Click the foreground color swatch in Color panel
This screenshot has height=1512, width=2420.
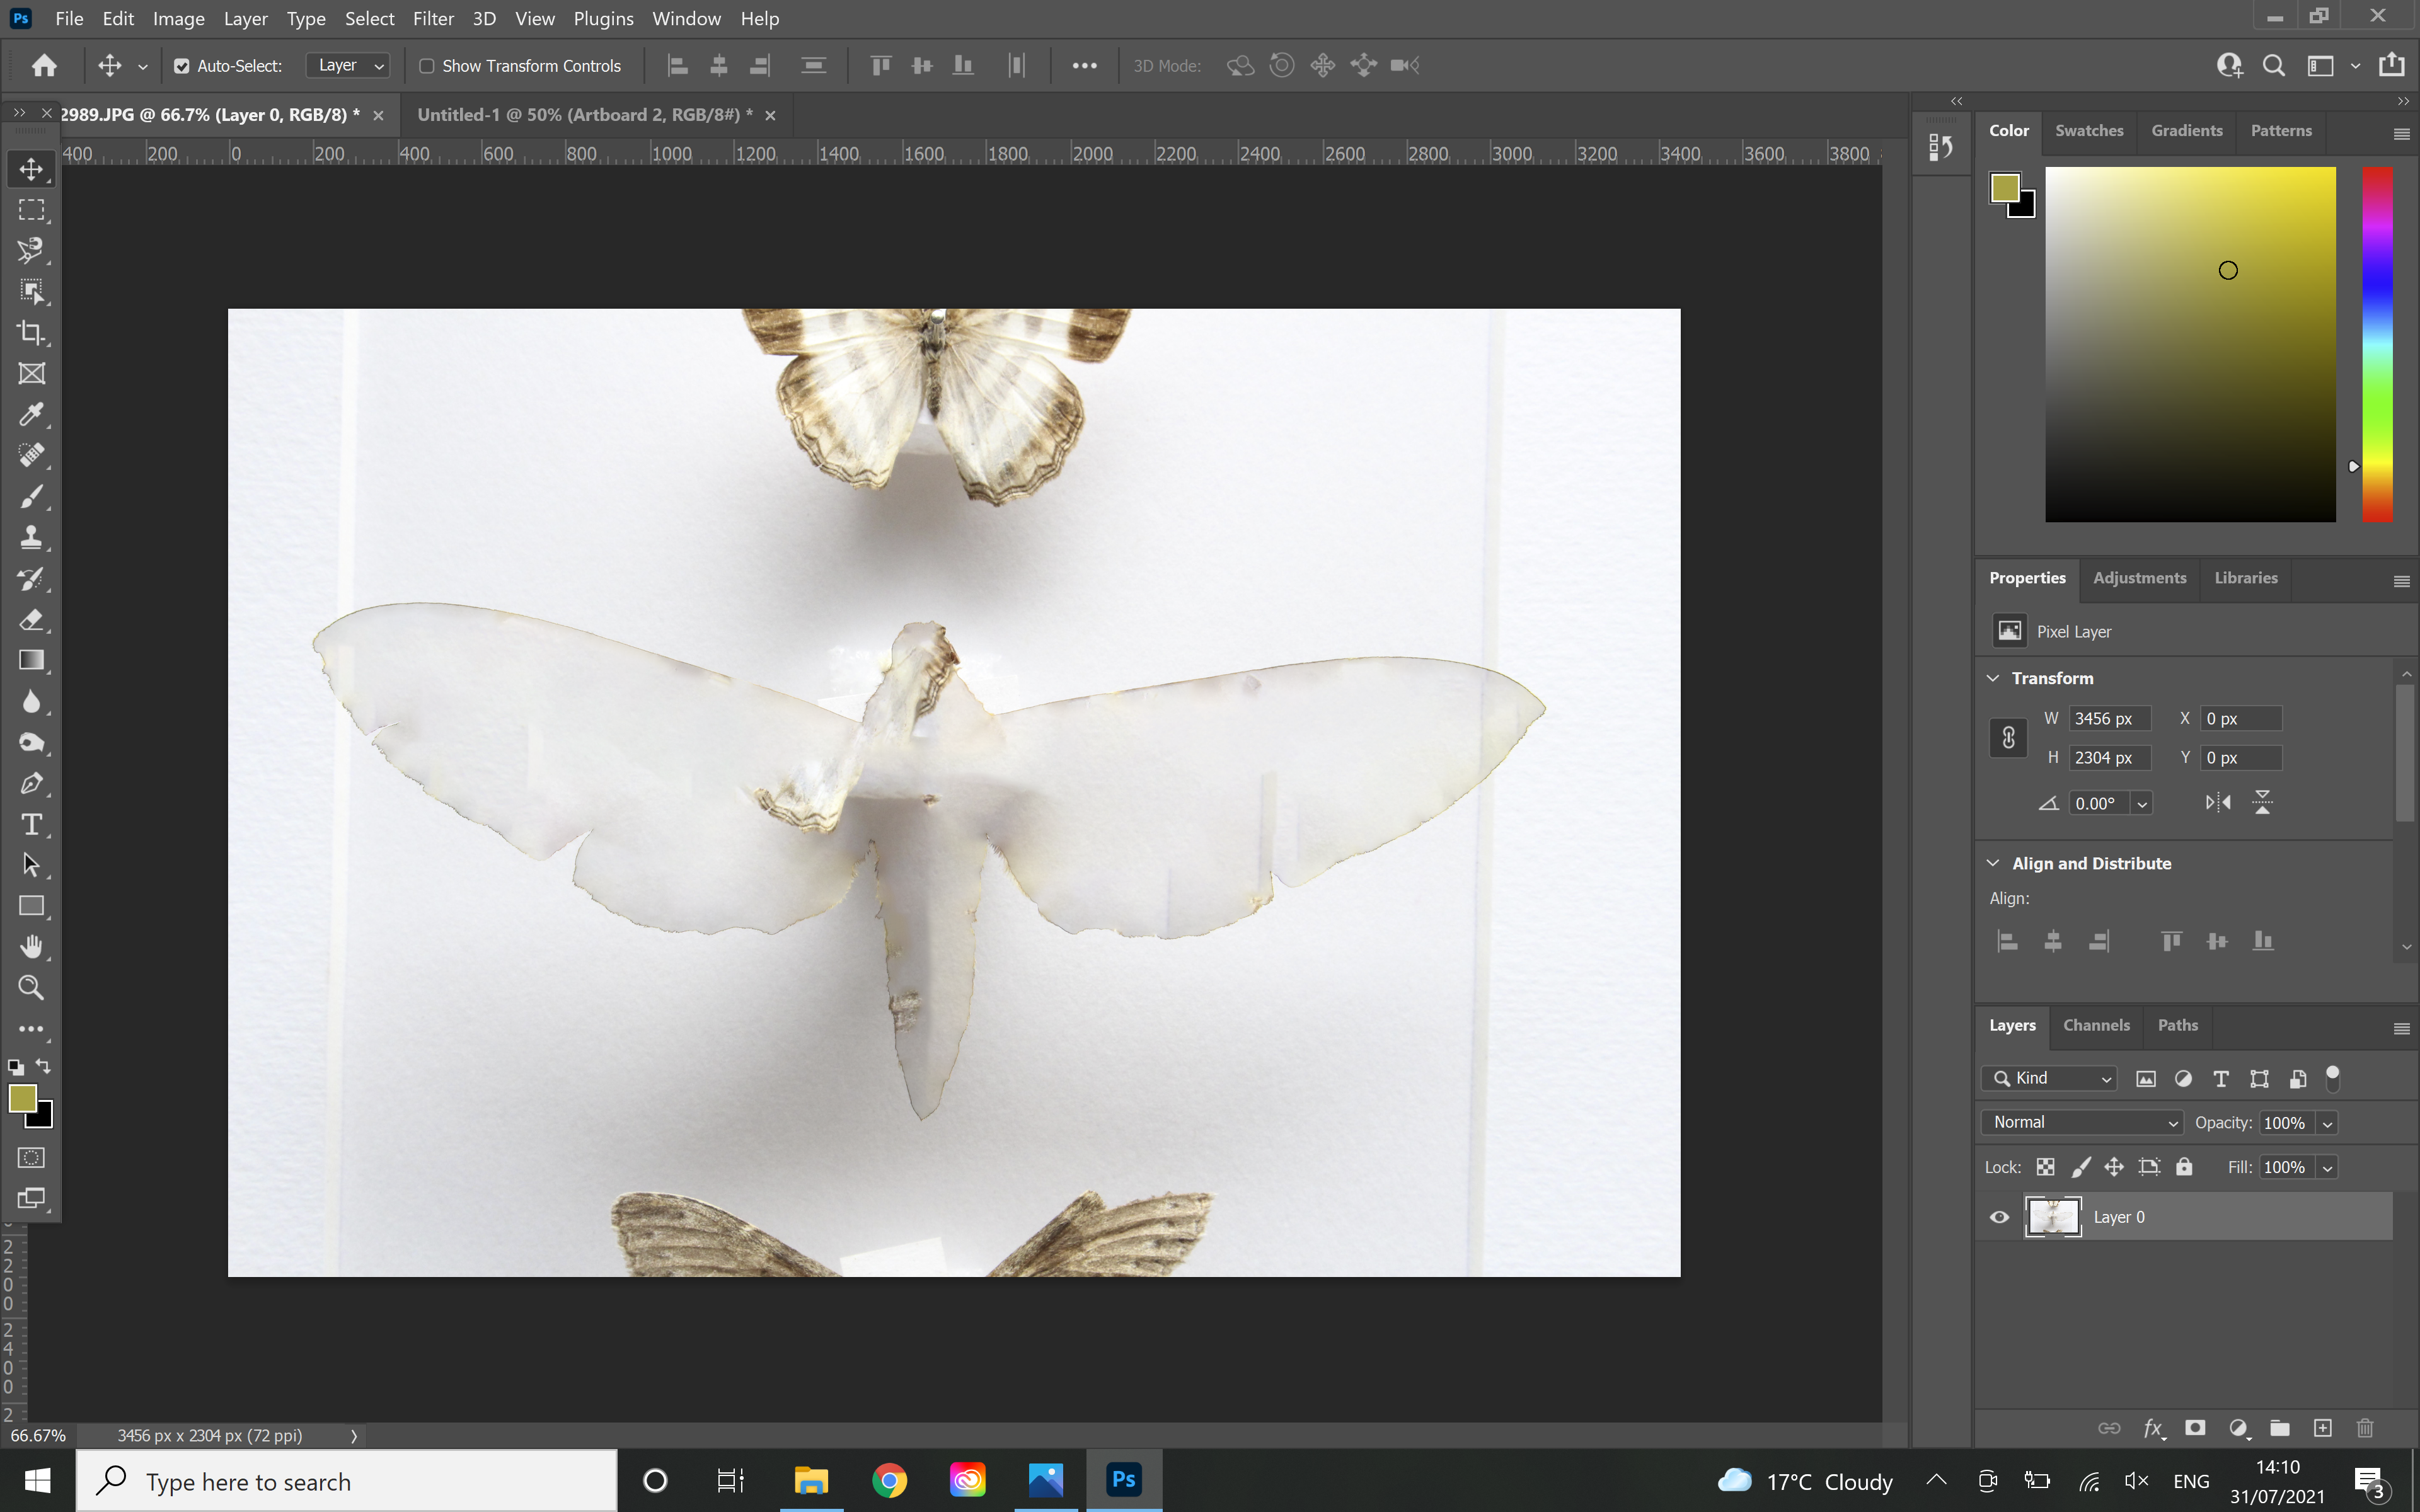(2004, 187)
